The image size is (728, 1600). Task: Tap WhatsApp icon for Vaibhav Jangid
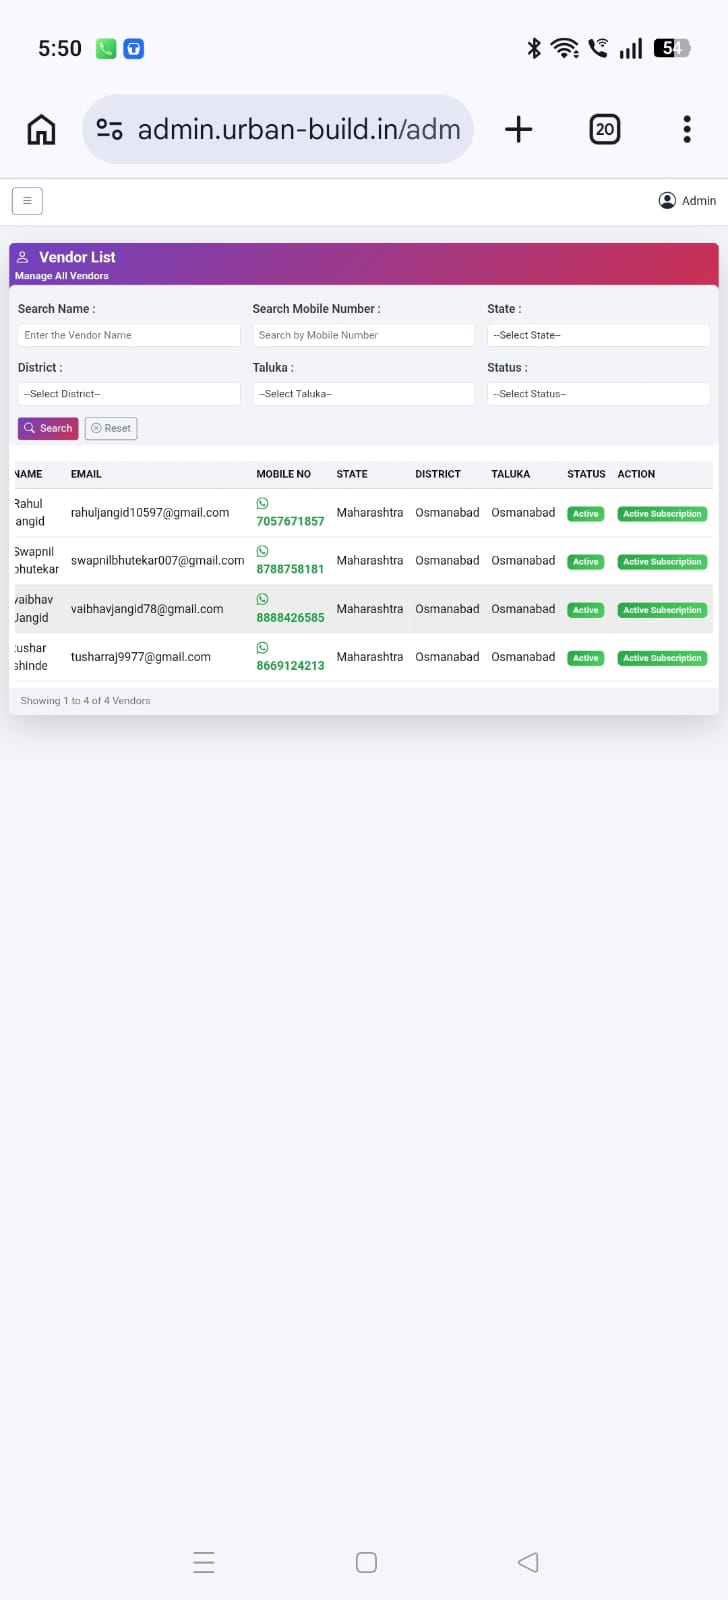[x=262, y=599]
